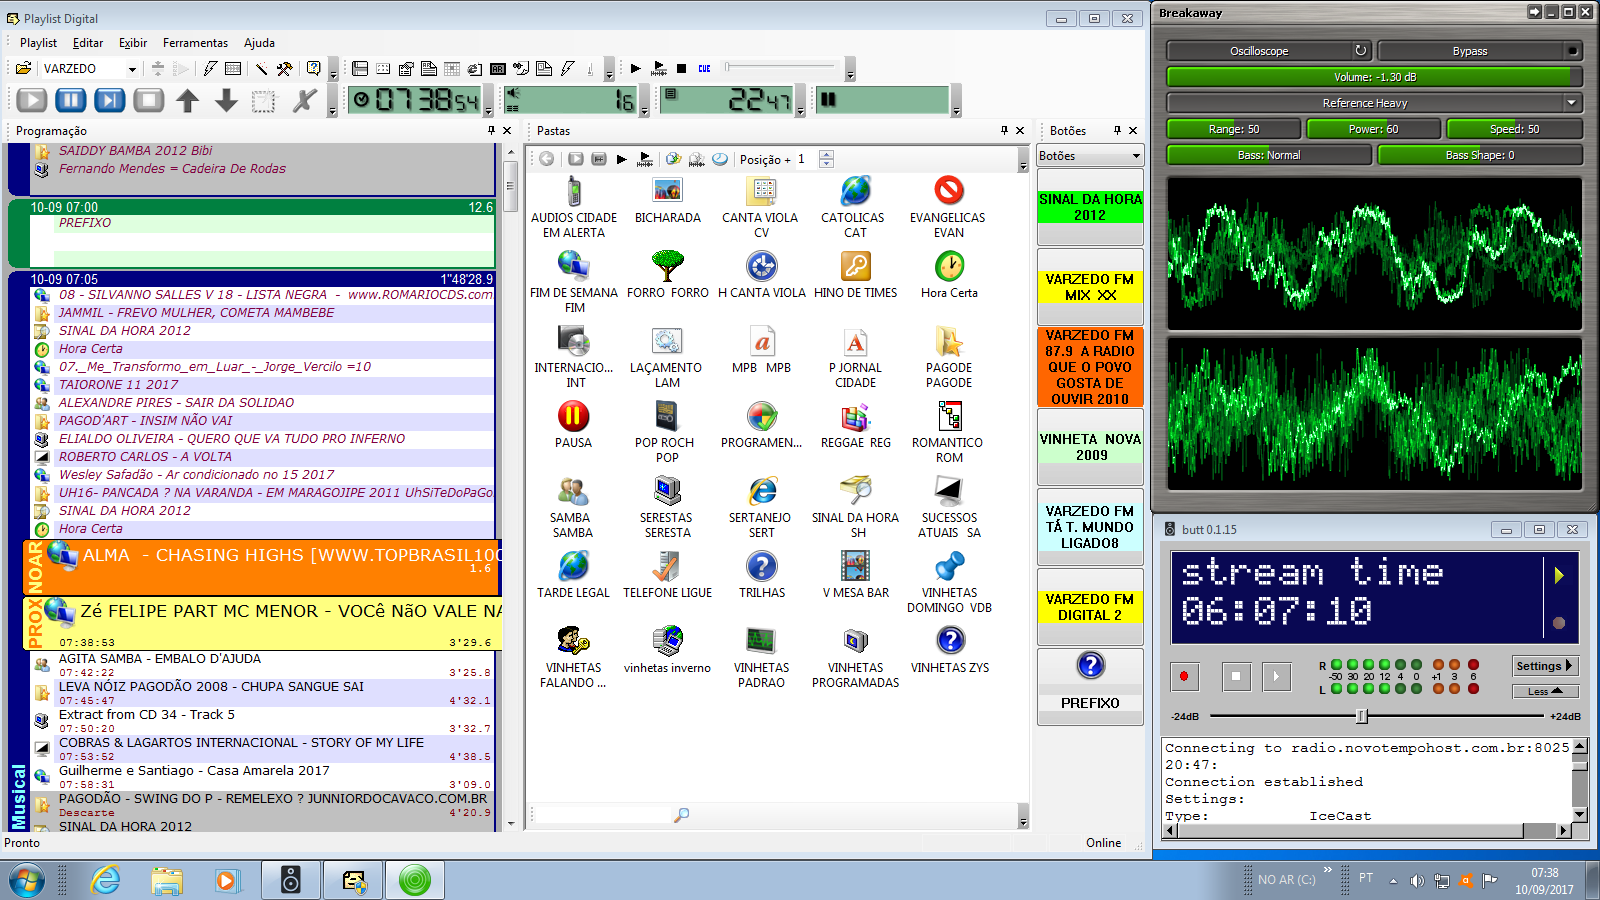This screenshot has width=1600, height=900.
Task: Click the large Pause button in main toolbar
Action: (x=70, y=100)
